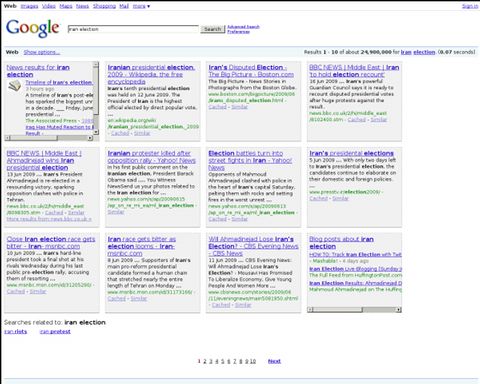Open the News tab in top navigation
Image resolution: width=480 pixels, height=384 pixels.
click(82, 6)
